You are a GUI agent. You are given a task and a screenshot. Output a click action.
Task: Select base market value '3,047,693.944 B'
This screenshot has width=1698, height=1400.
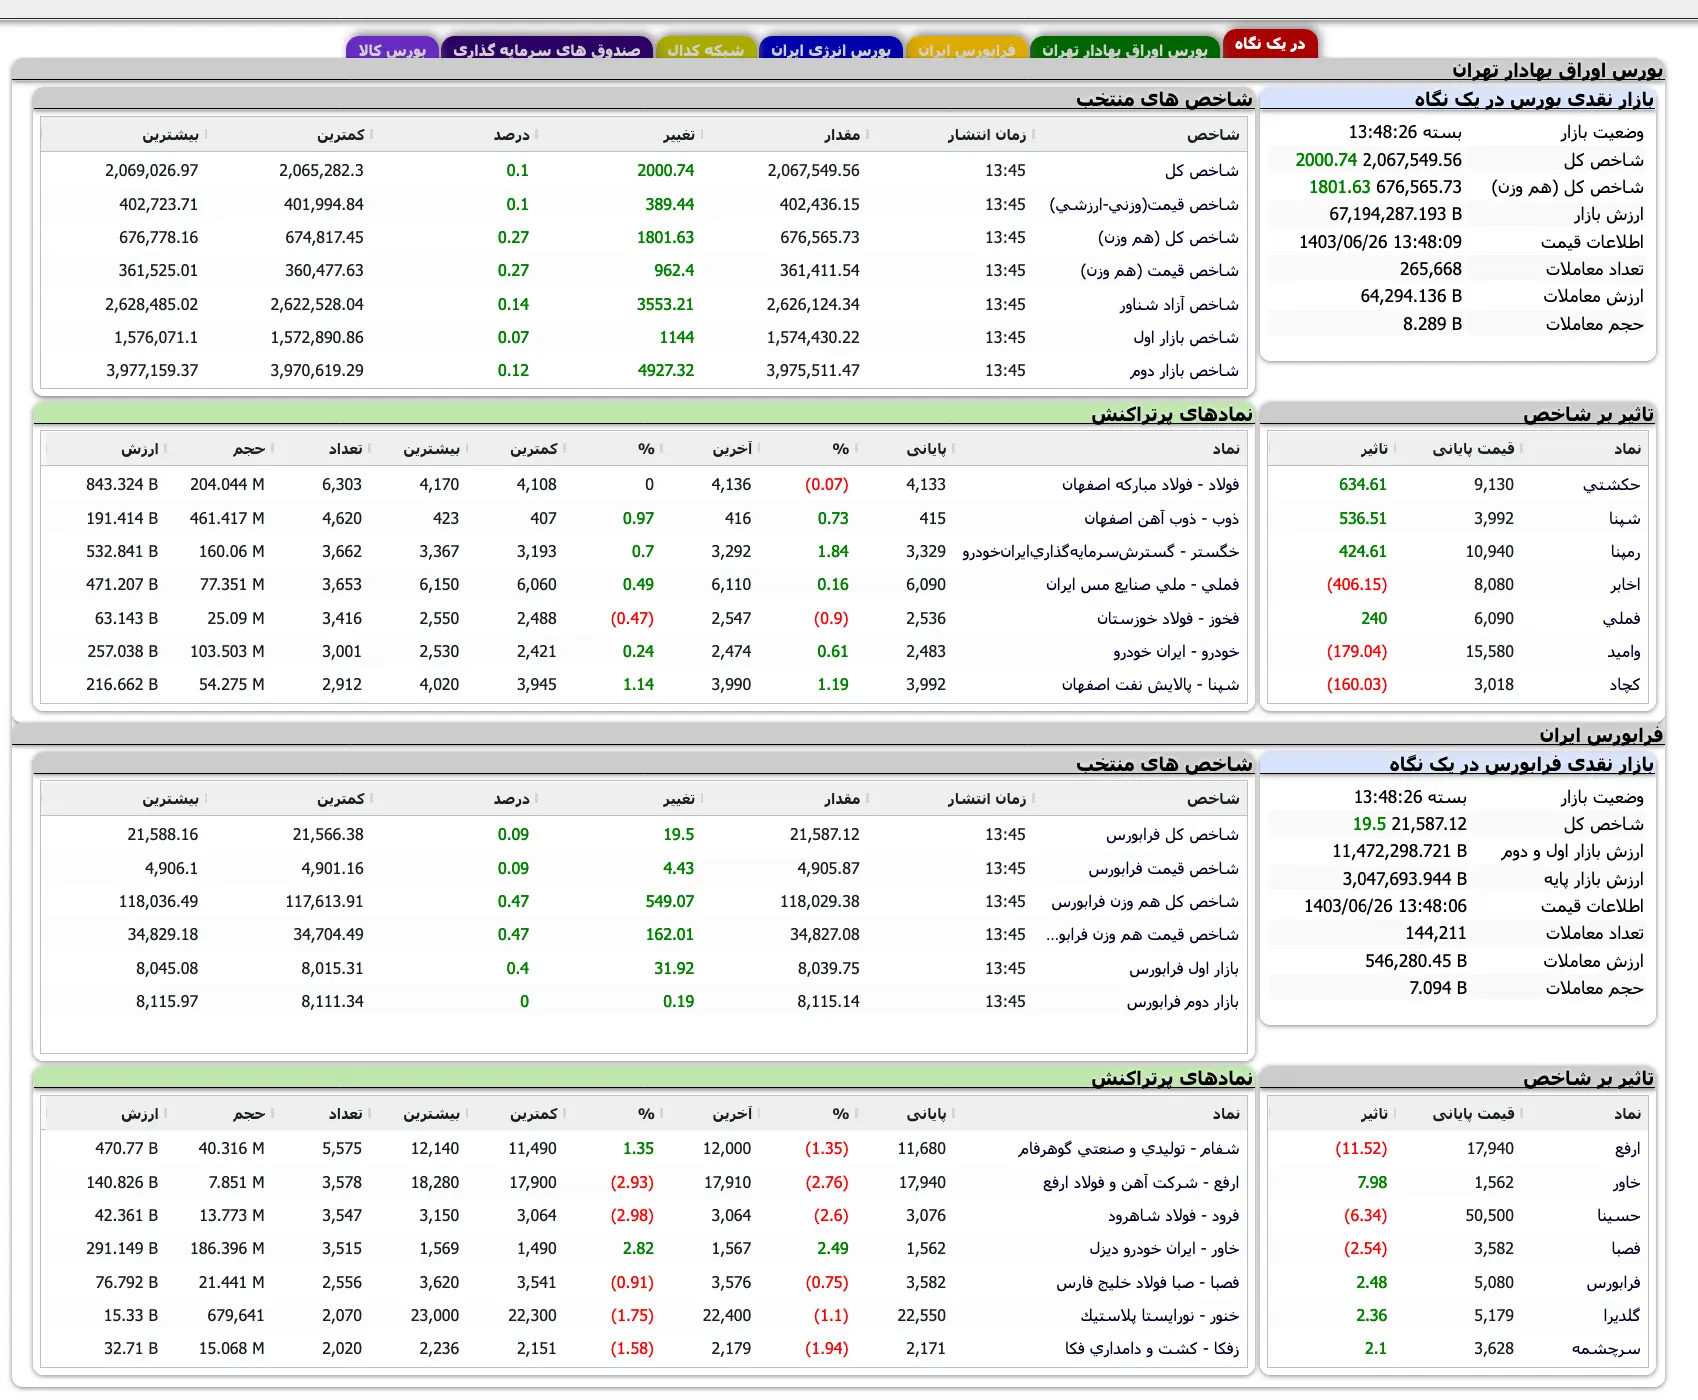pyautogui.click(x=1404, y=880)
